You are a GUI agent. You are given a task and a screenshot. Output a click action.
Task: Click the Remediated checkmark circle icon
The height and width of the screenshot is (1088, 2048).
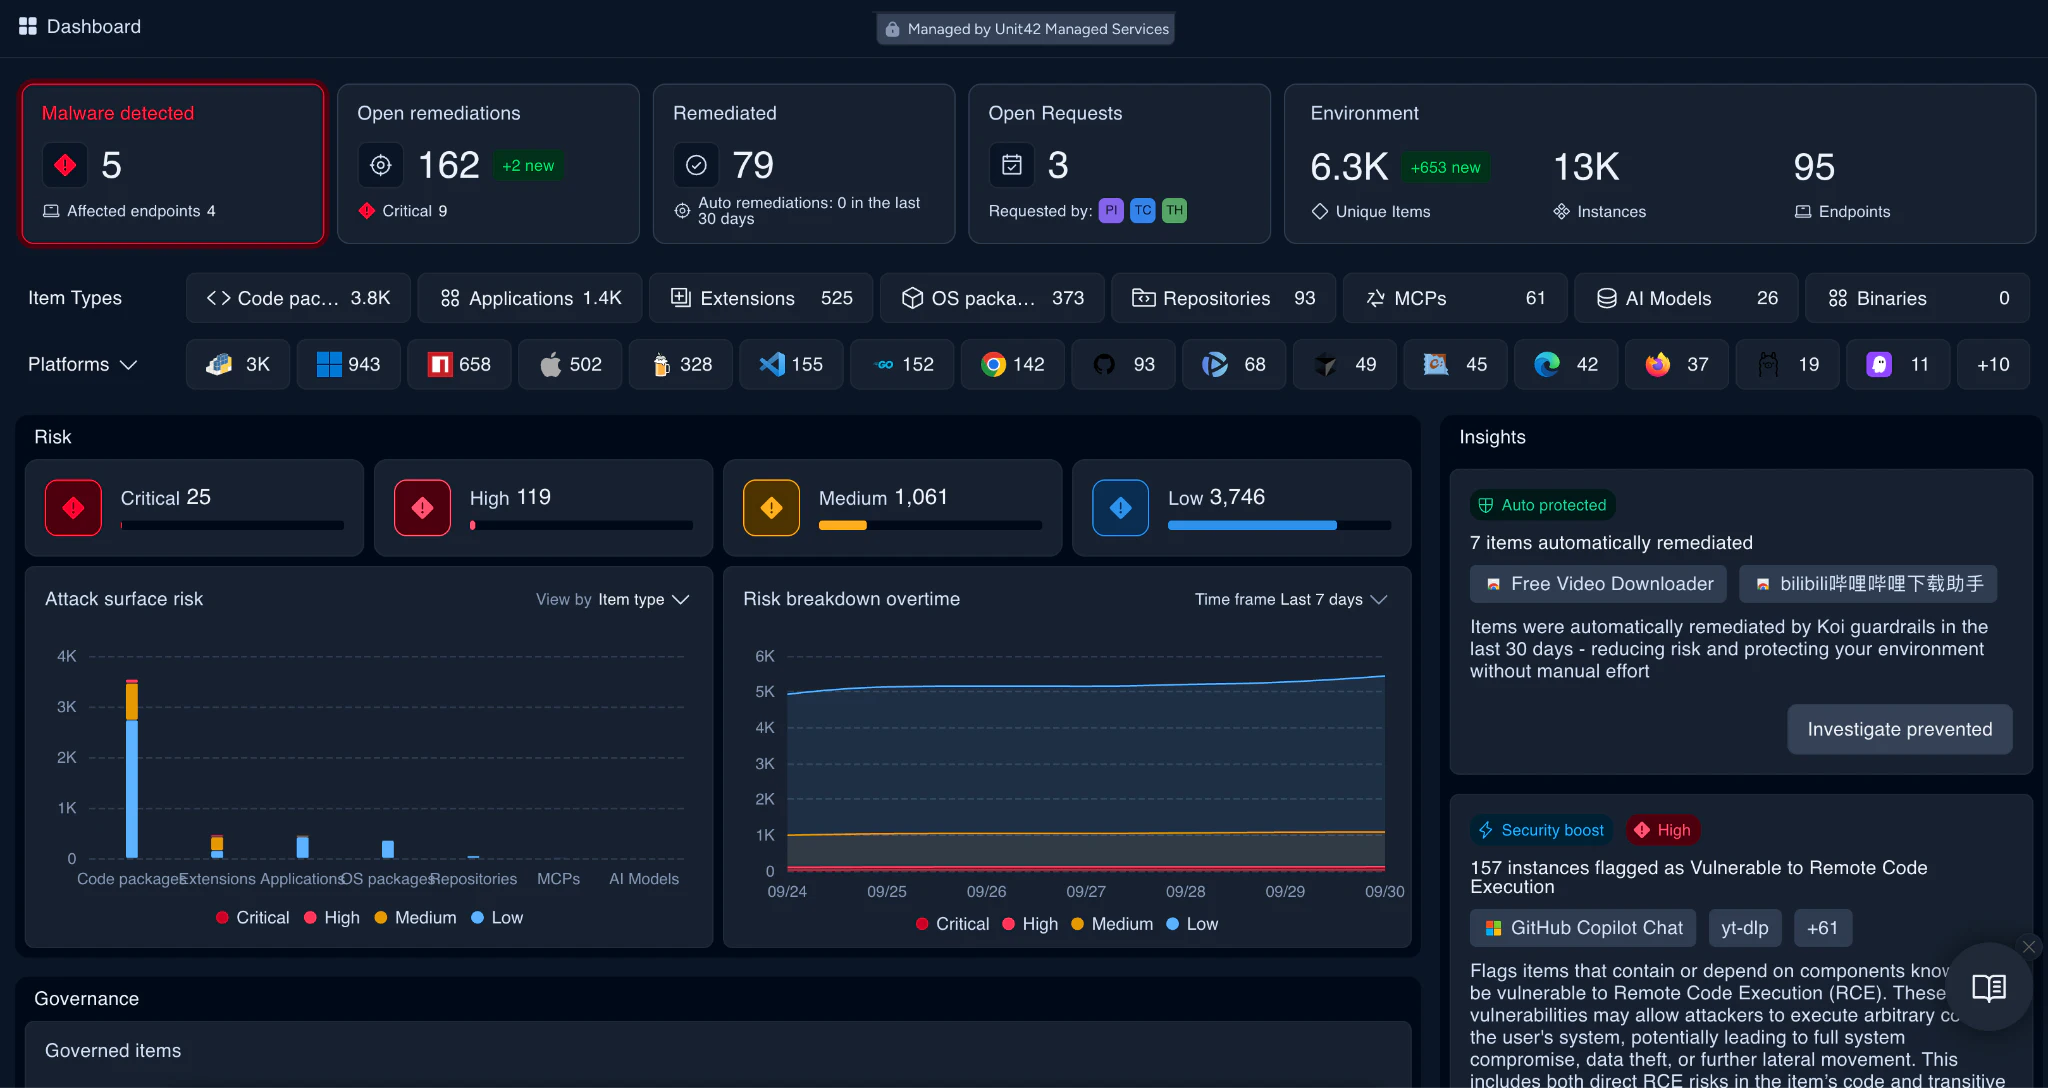tap(696, 165)
